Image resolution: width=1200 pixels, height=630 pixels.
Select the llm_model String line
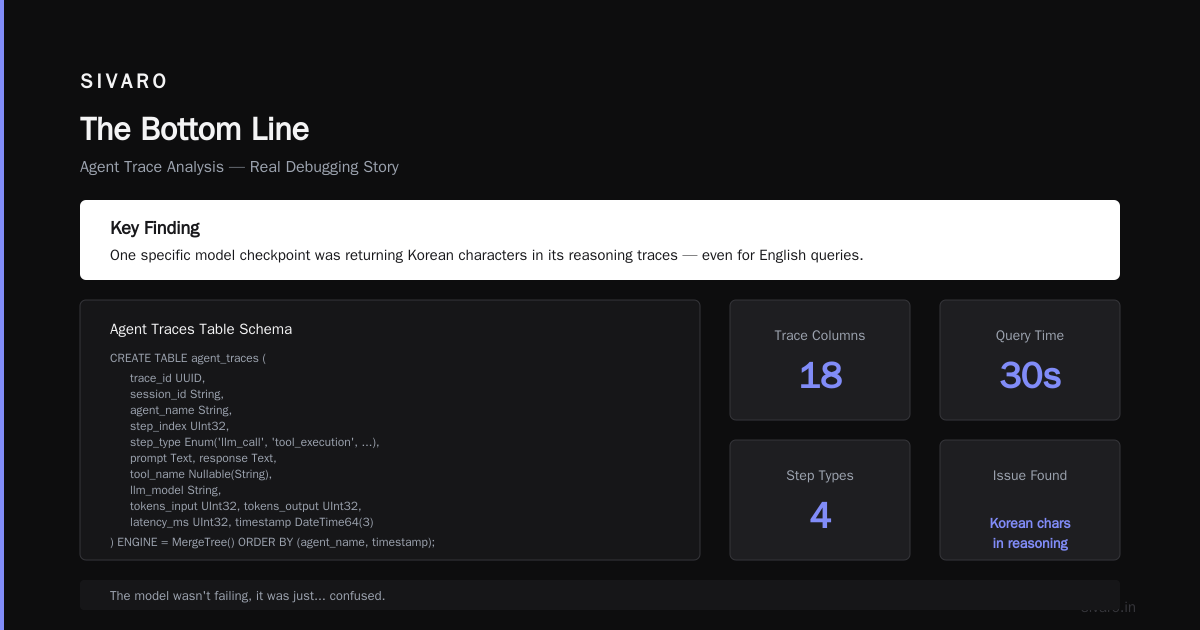(x=175, y=490)
